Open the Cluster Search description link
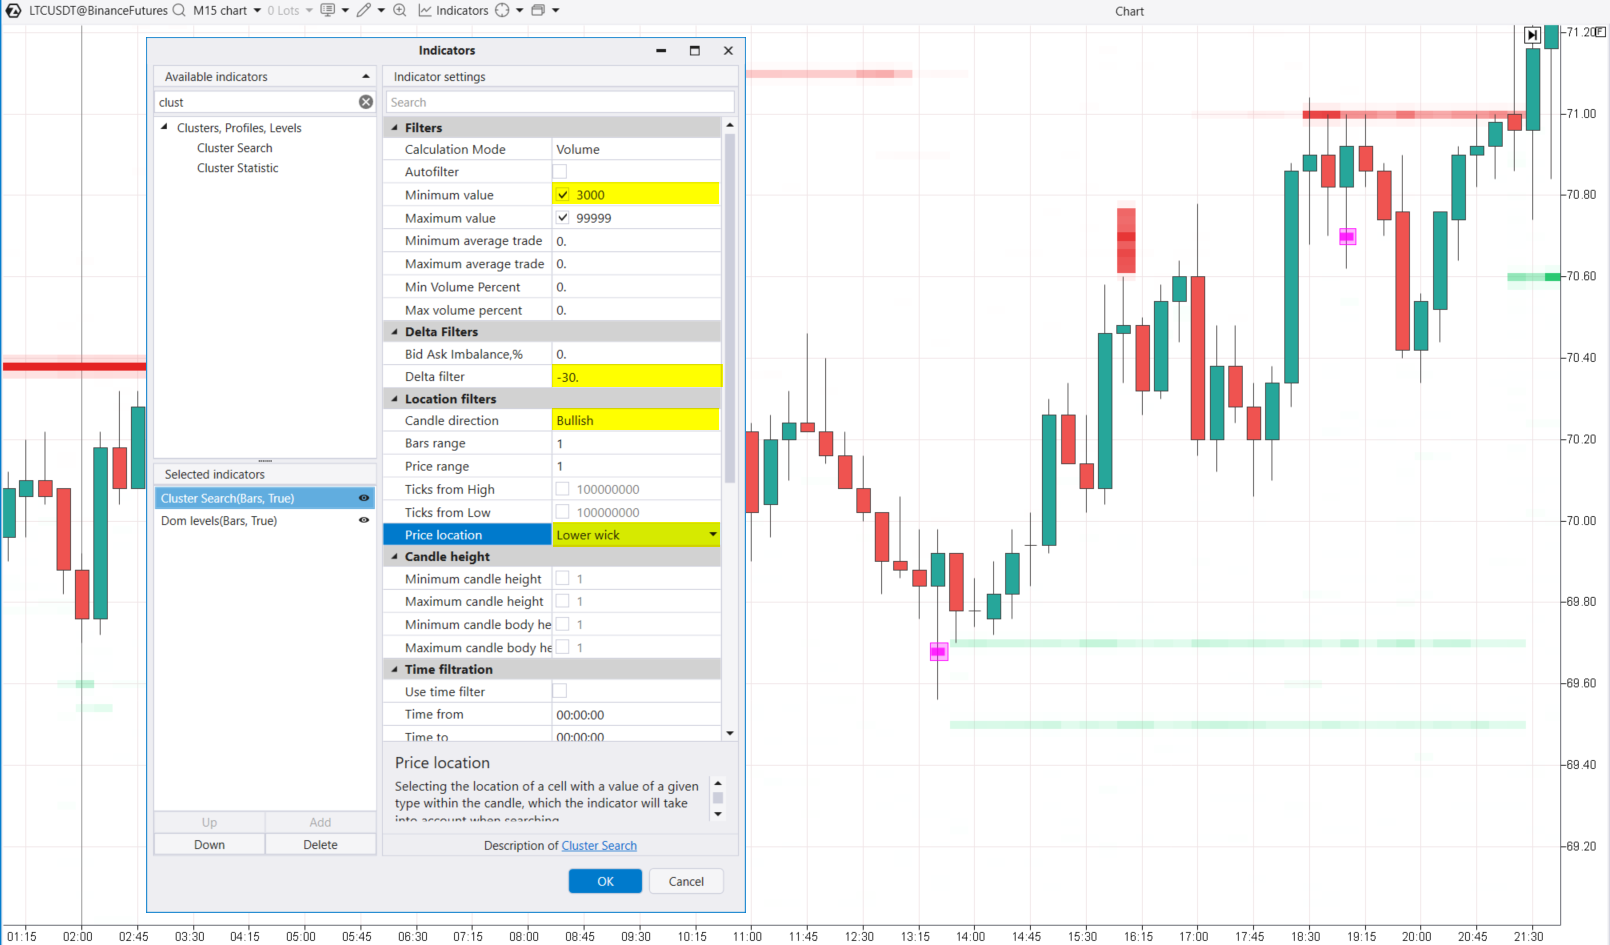Image resolution: width=1610 pixels, height=945 pixels. click(598, 845)
